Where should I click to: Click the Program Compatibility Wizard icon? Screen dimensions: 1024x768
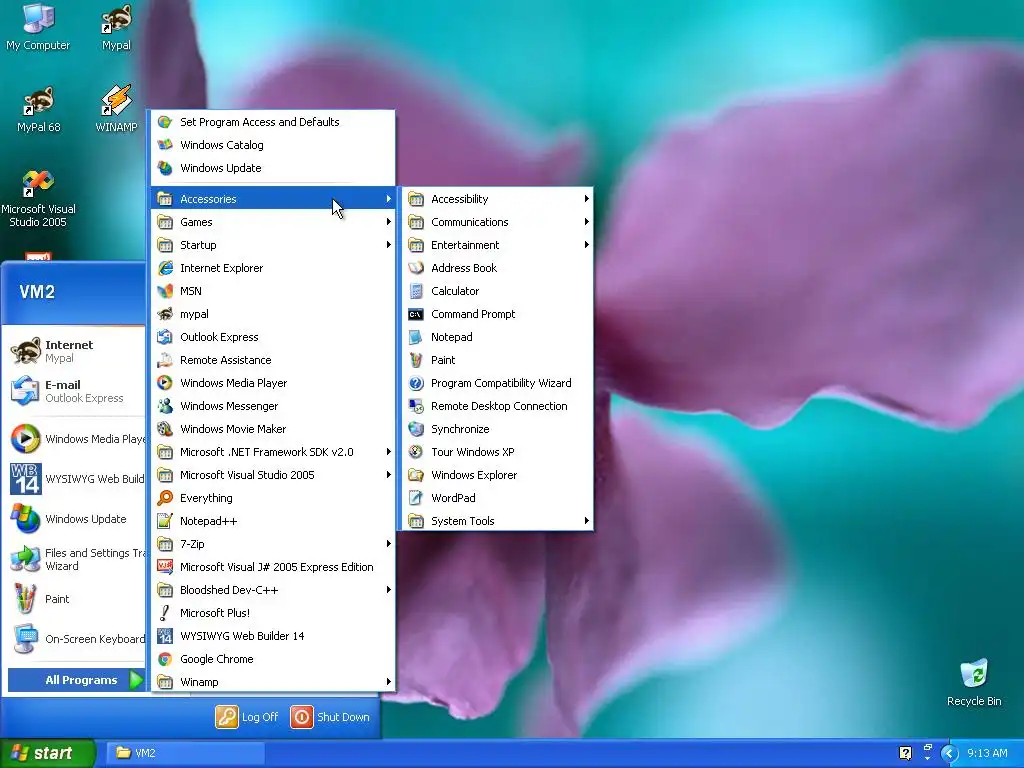point(416,383)
